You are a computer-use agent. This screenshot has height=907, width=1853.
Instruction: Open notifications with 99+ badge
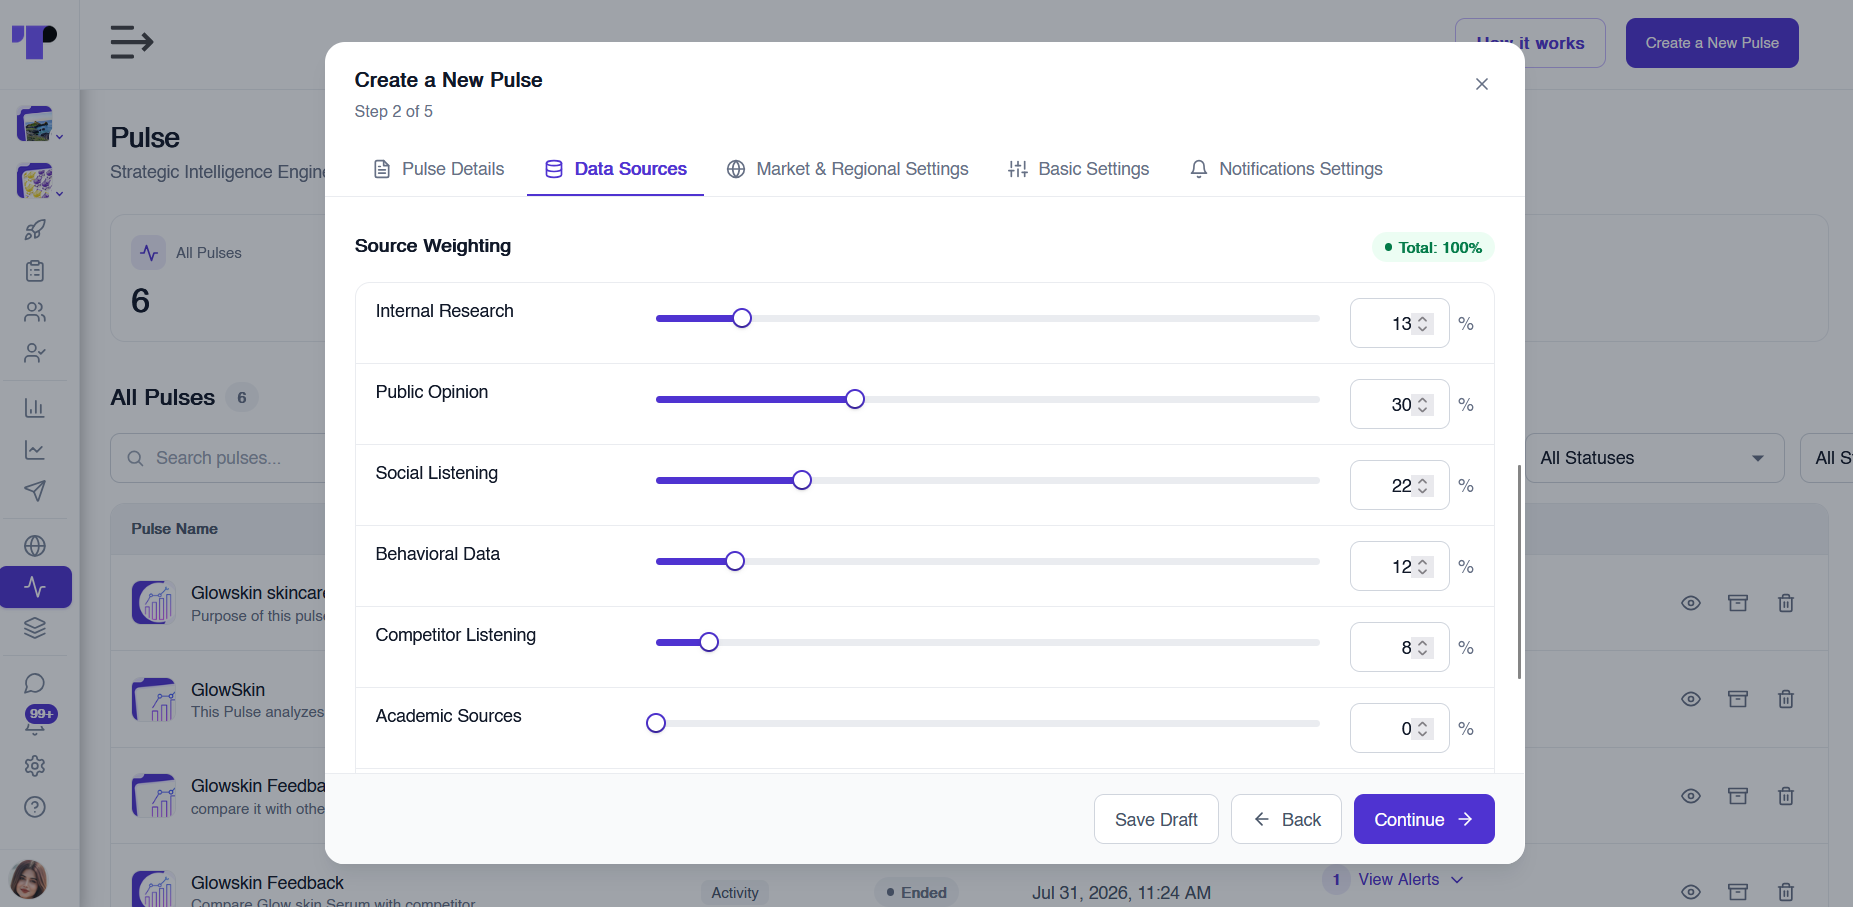[x=38, y=720]
